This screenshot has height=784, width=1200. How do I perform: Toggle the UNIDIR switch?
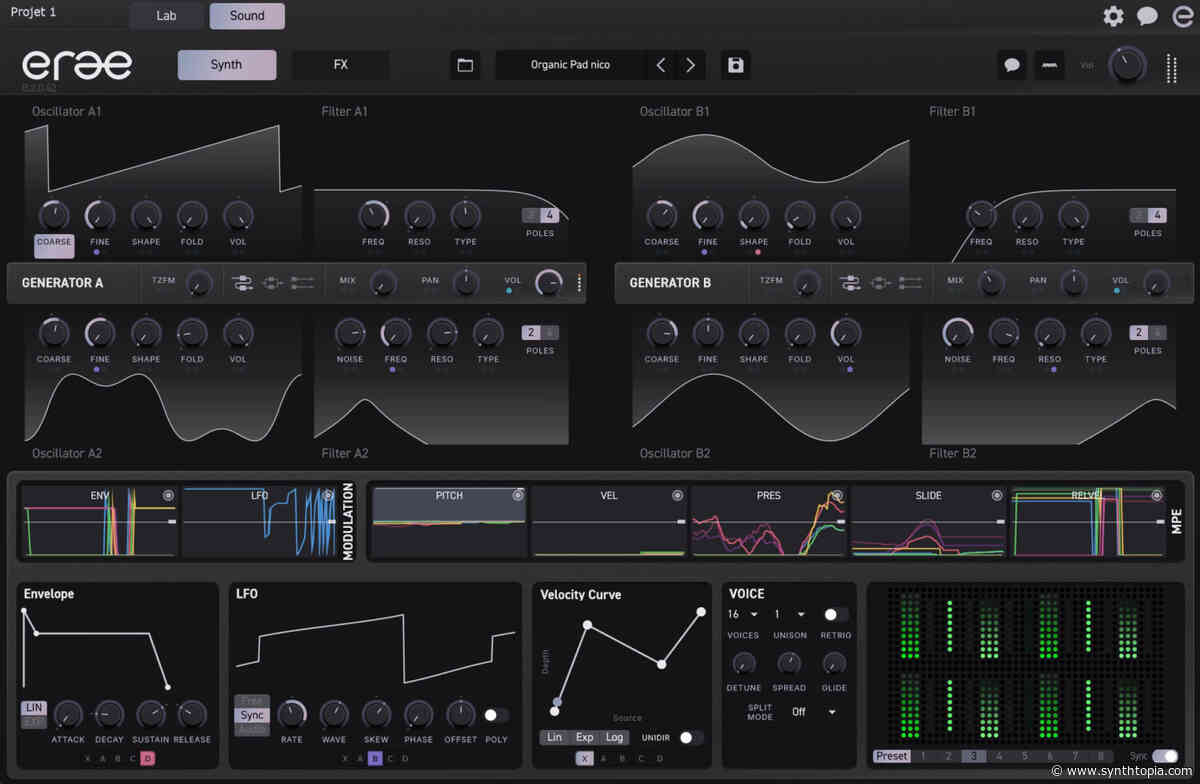click(x=691, y=737)
